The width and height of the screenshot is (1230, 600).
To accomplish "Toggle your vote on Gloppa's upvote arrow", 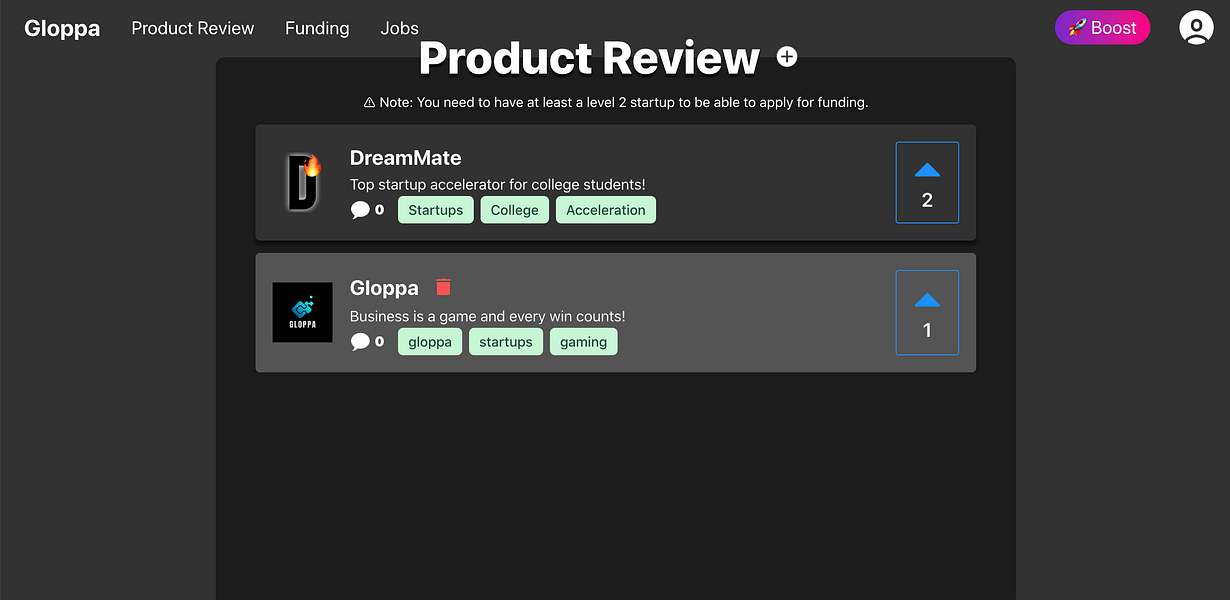I will pos(927,301).
